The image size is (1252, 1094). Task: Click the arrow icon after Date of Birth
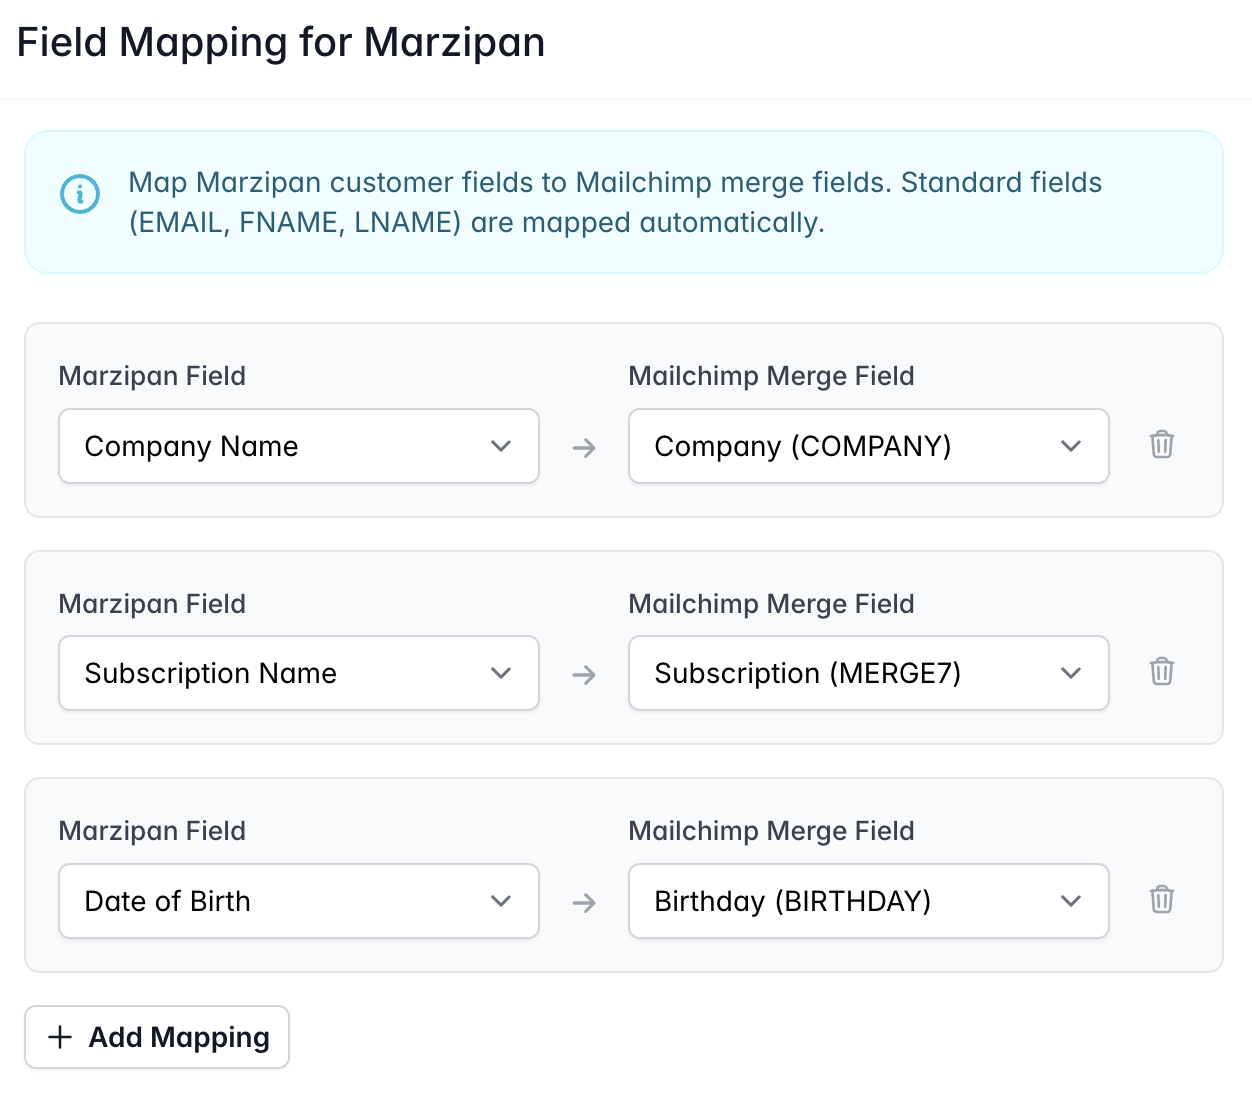(584, 903)
